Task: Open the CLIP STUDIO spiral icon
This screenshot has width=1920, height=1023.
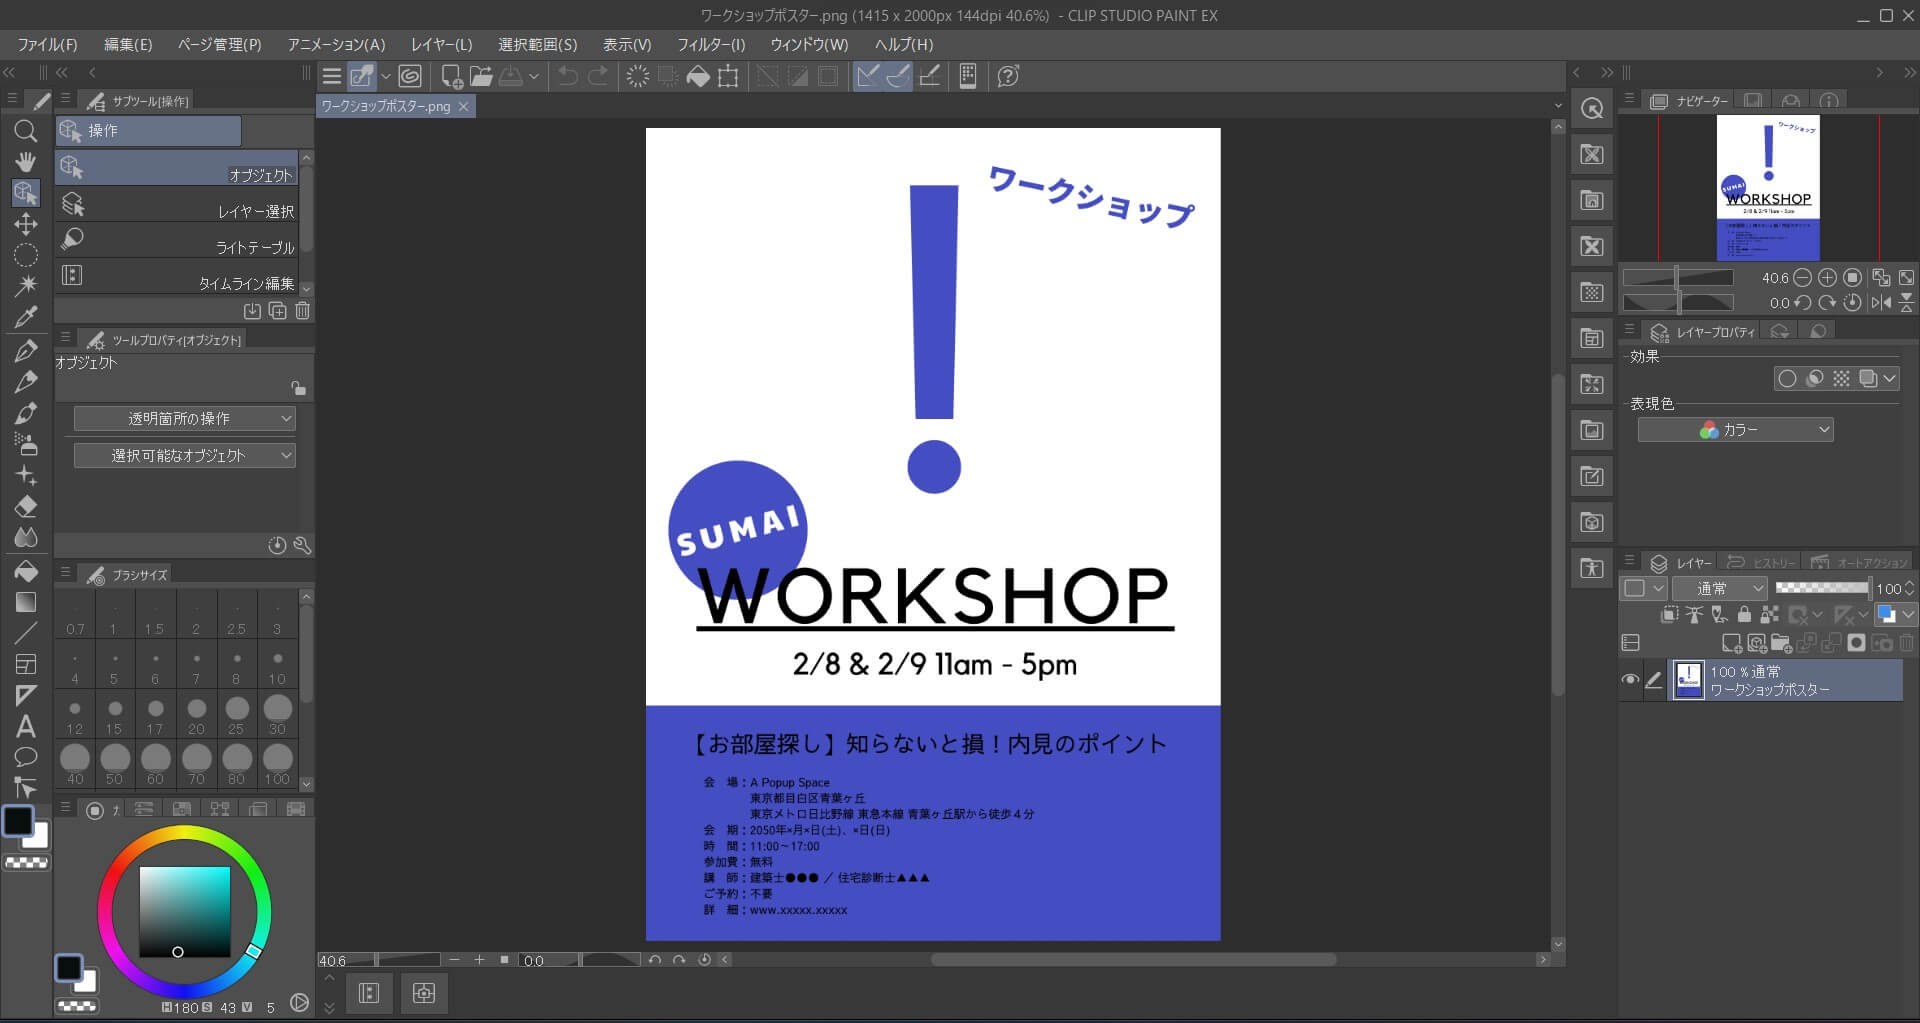Action: pos(410,76)
